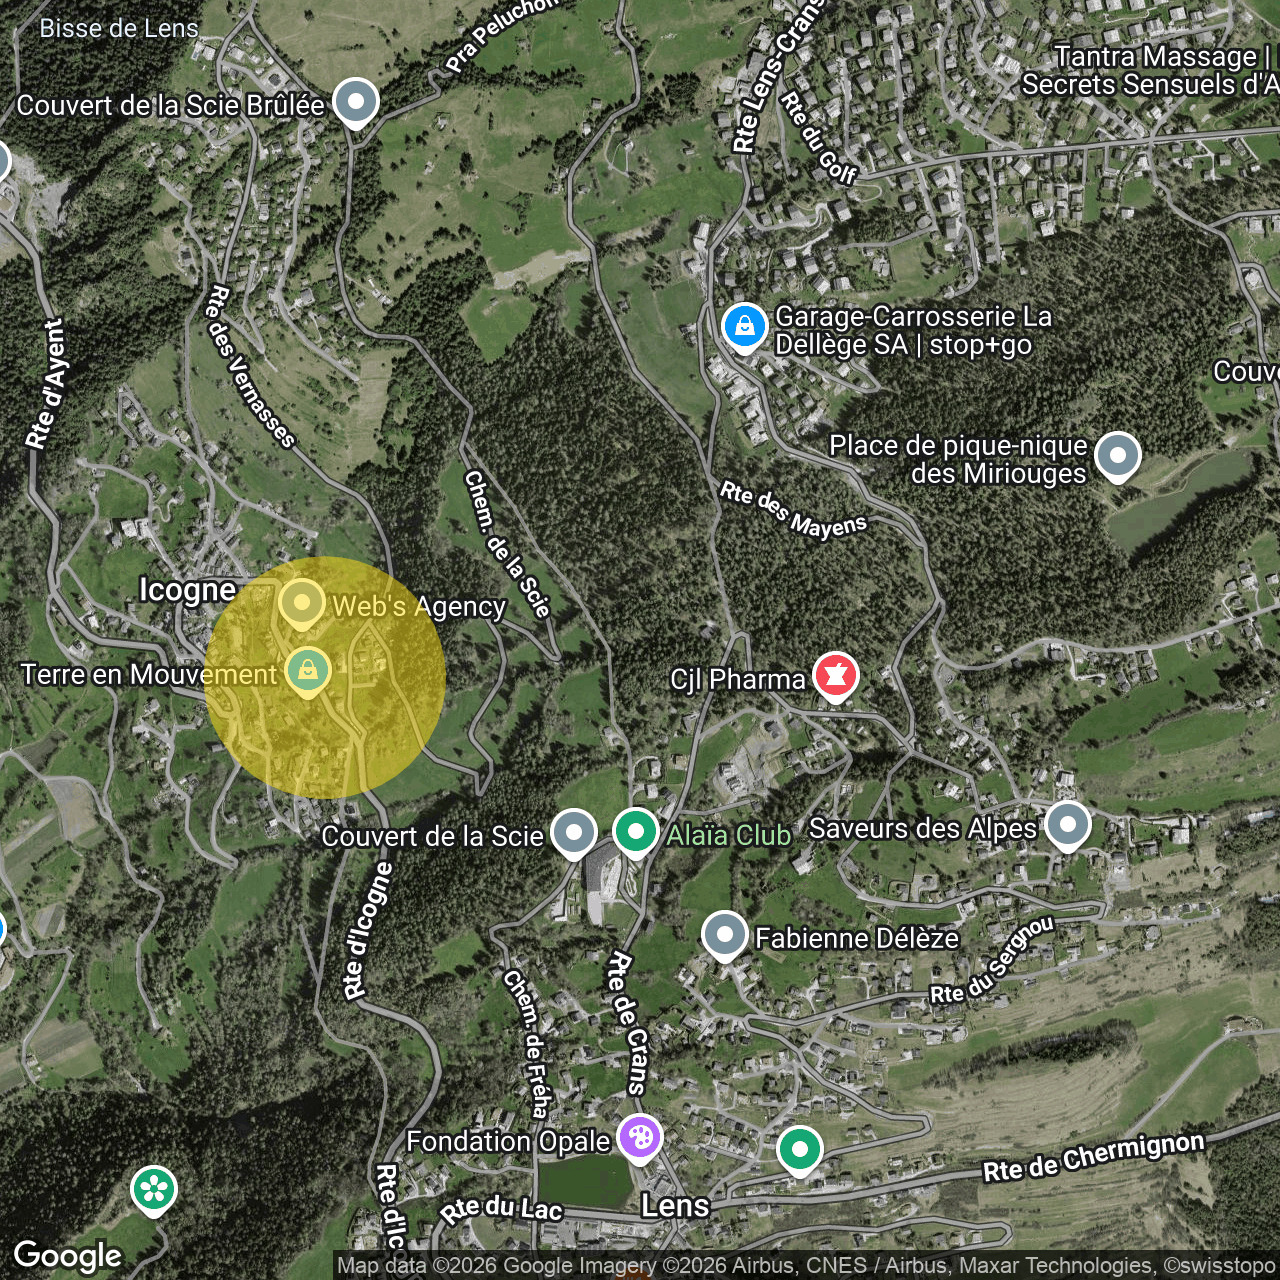Click the Rte d'Ayent road label
Image resolution: width=1280 pixels, height=1280 pixels.
click(x=45, y=384)
